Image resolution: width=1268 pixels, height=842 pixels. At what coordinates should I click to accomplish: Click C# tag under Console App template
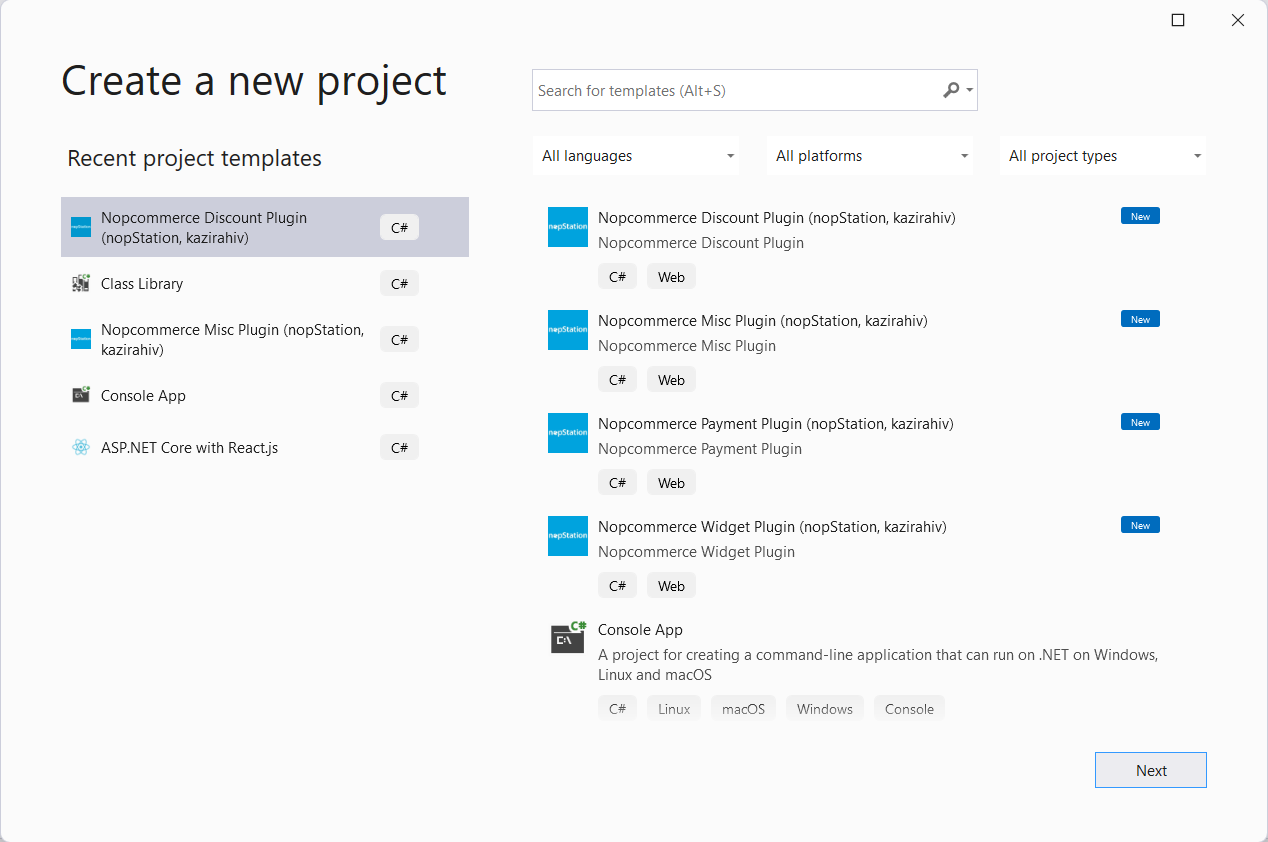[617, 709]
